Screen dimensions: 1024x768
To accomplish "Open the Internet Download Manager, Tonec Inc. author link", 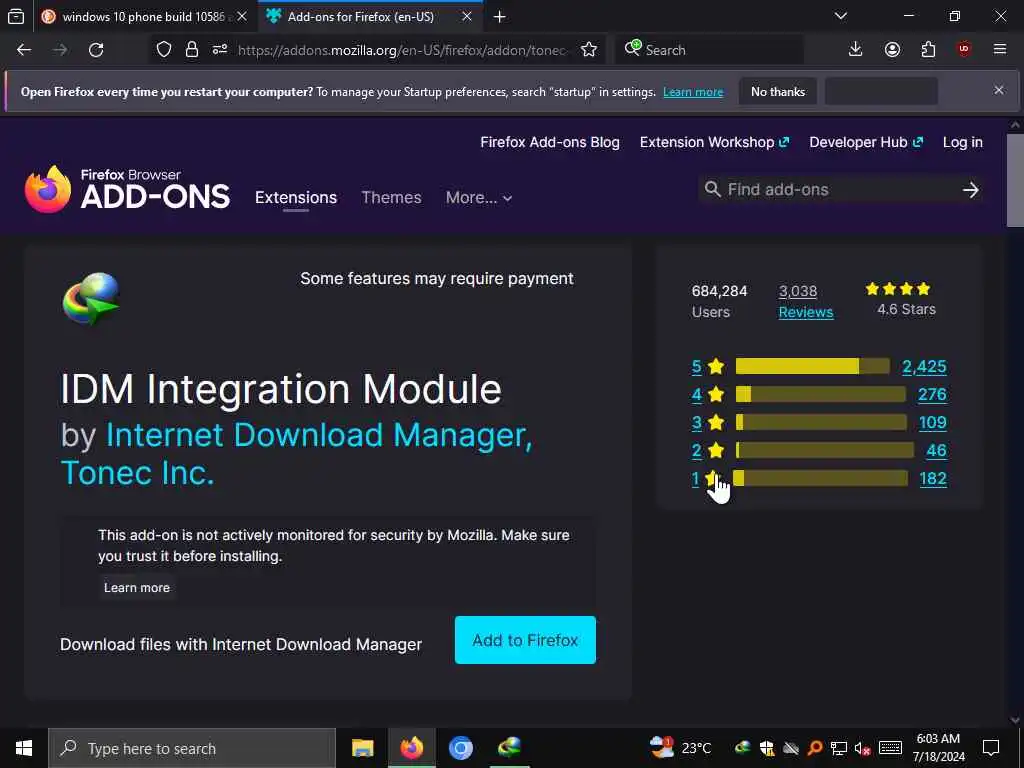I will [x=297, y=453].
